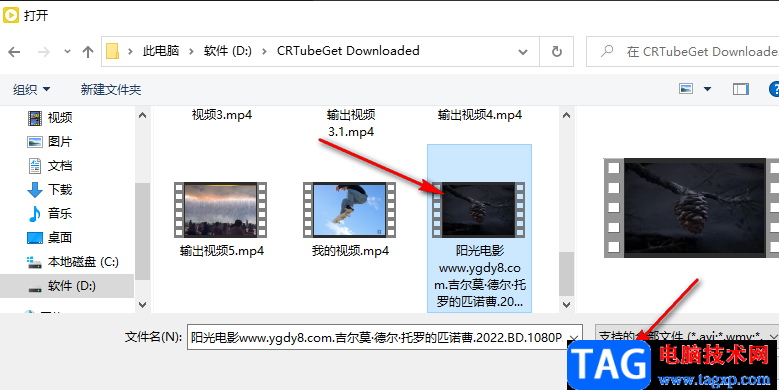Screen dimensions: 779x390
Task: Click file list scroll down arrow
Action: 566,305
